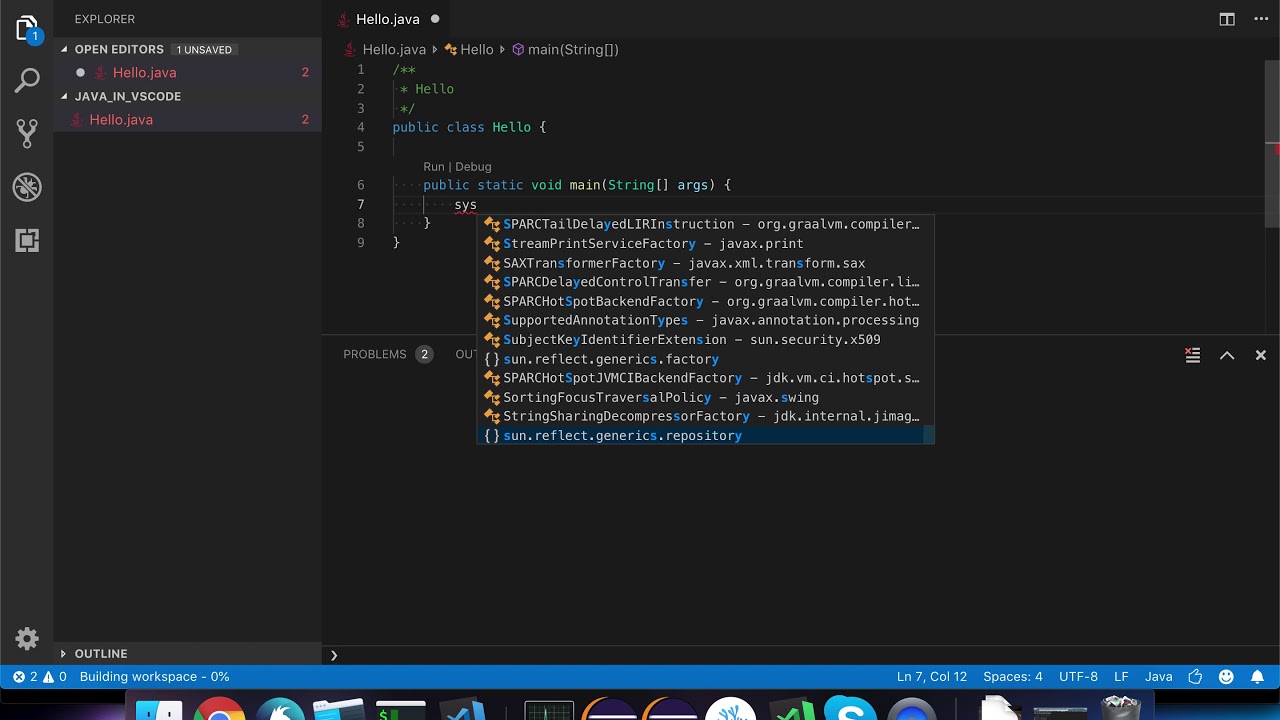Open notifications bell
The width and height of the screenshot is (1280, 720).
[1257, 677]
